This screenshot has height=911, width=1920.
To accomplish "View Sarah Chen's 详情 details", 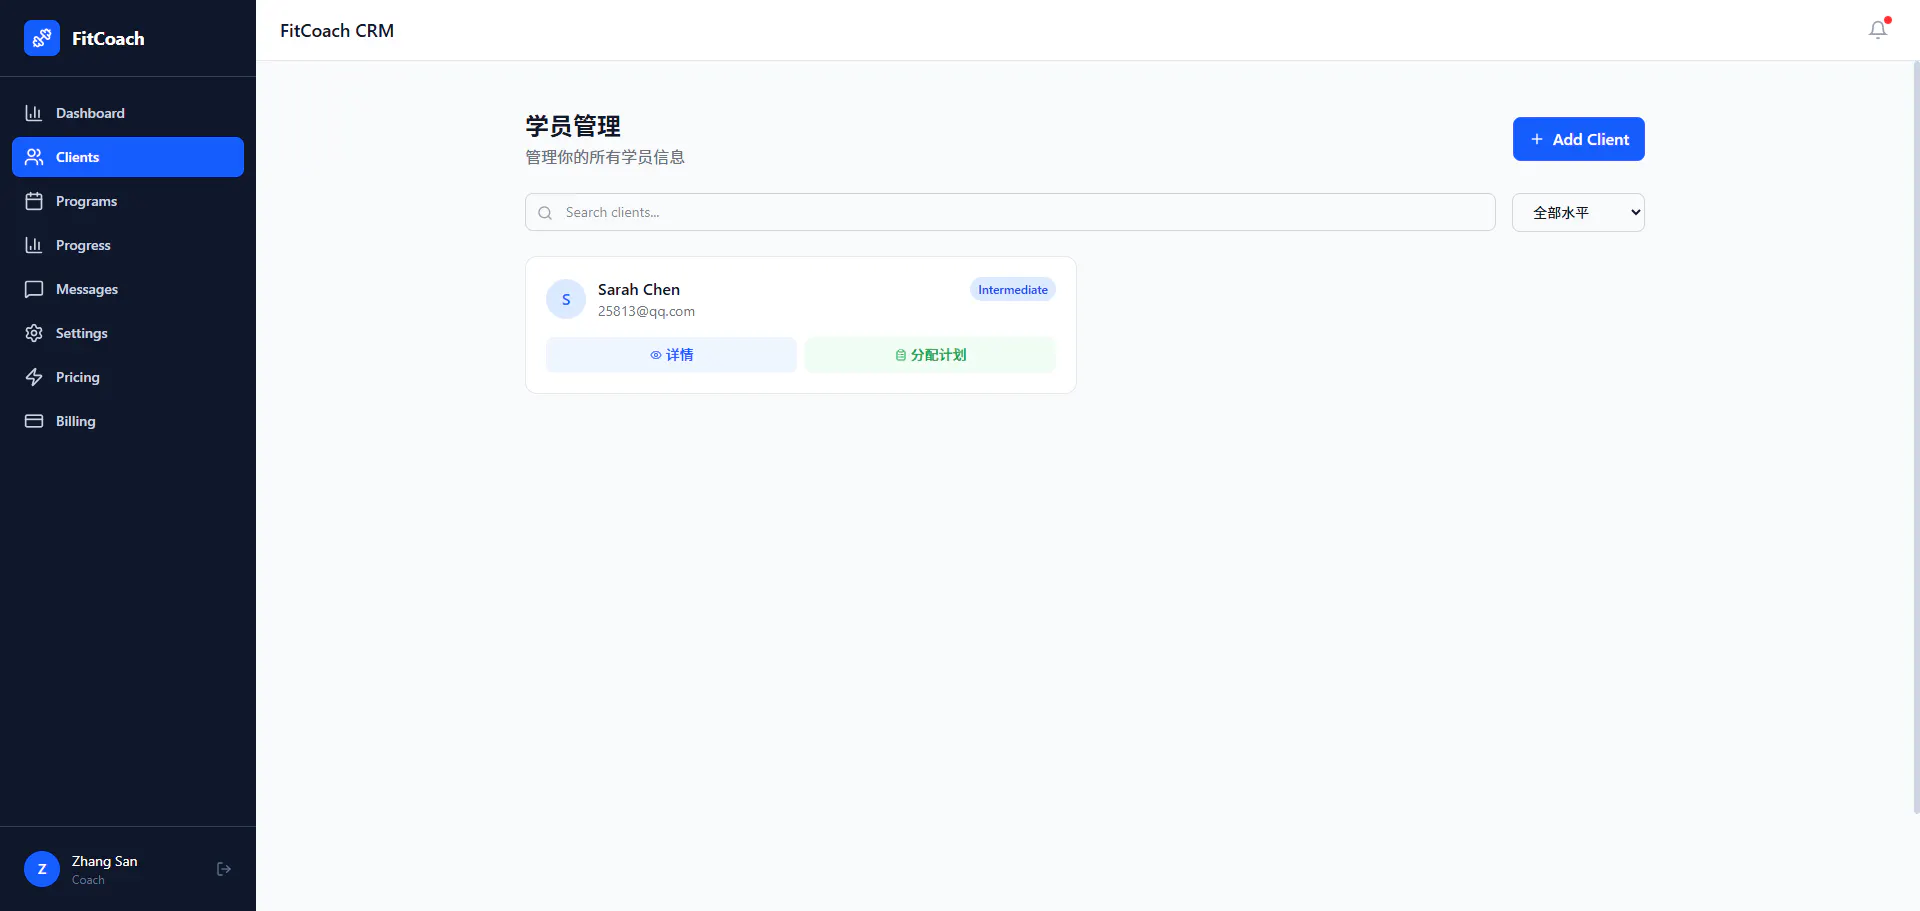I will [671, 355].
